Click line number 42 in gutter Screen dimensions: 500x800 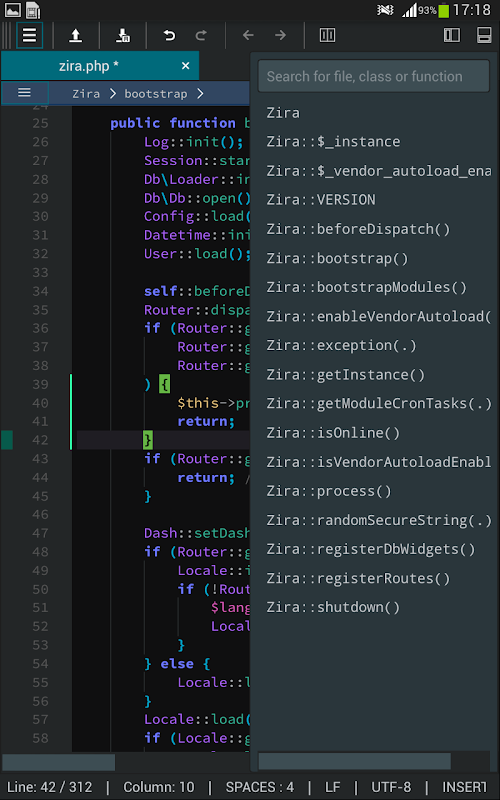coord(40,440)
